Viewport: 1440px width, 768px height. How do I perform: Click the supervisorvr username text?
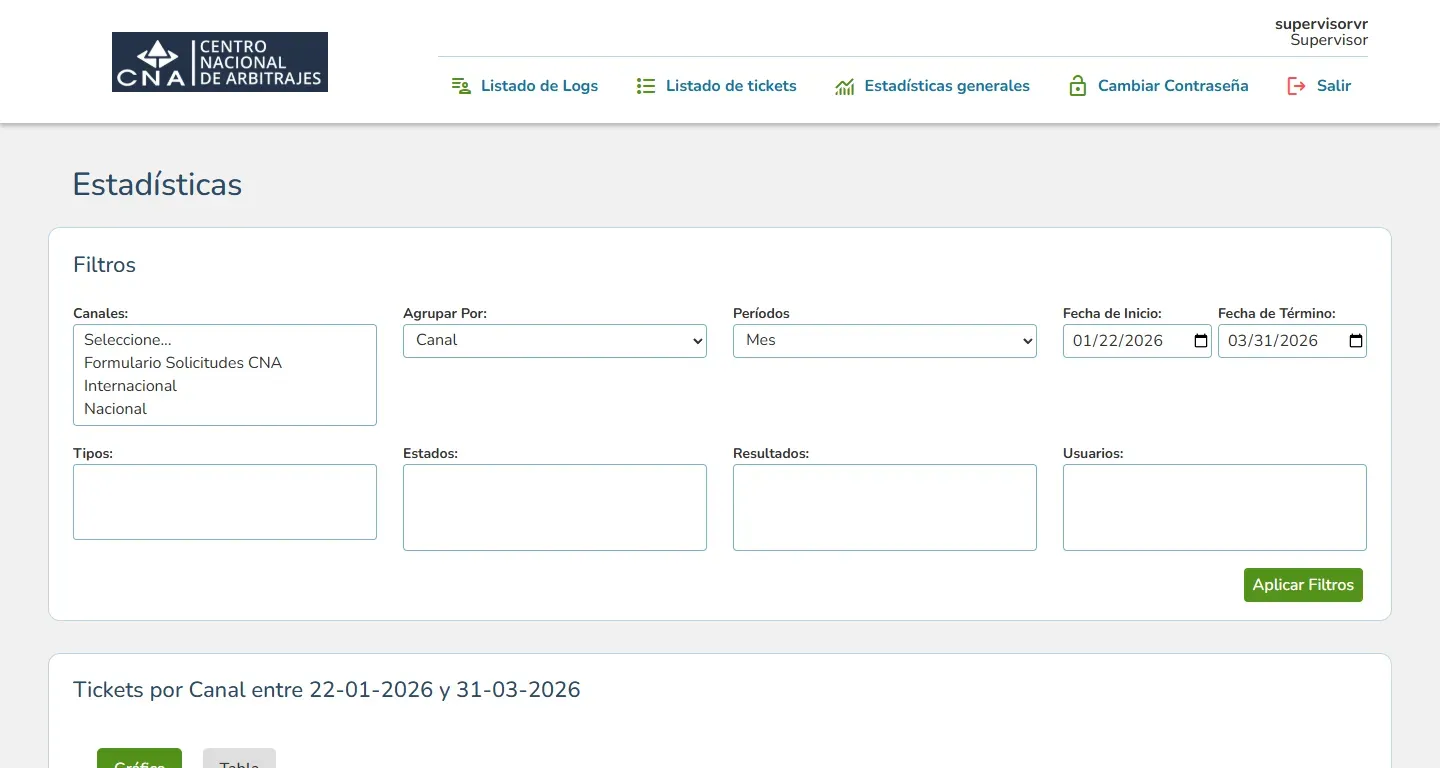point(1321,24)
